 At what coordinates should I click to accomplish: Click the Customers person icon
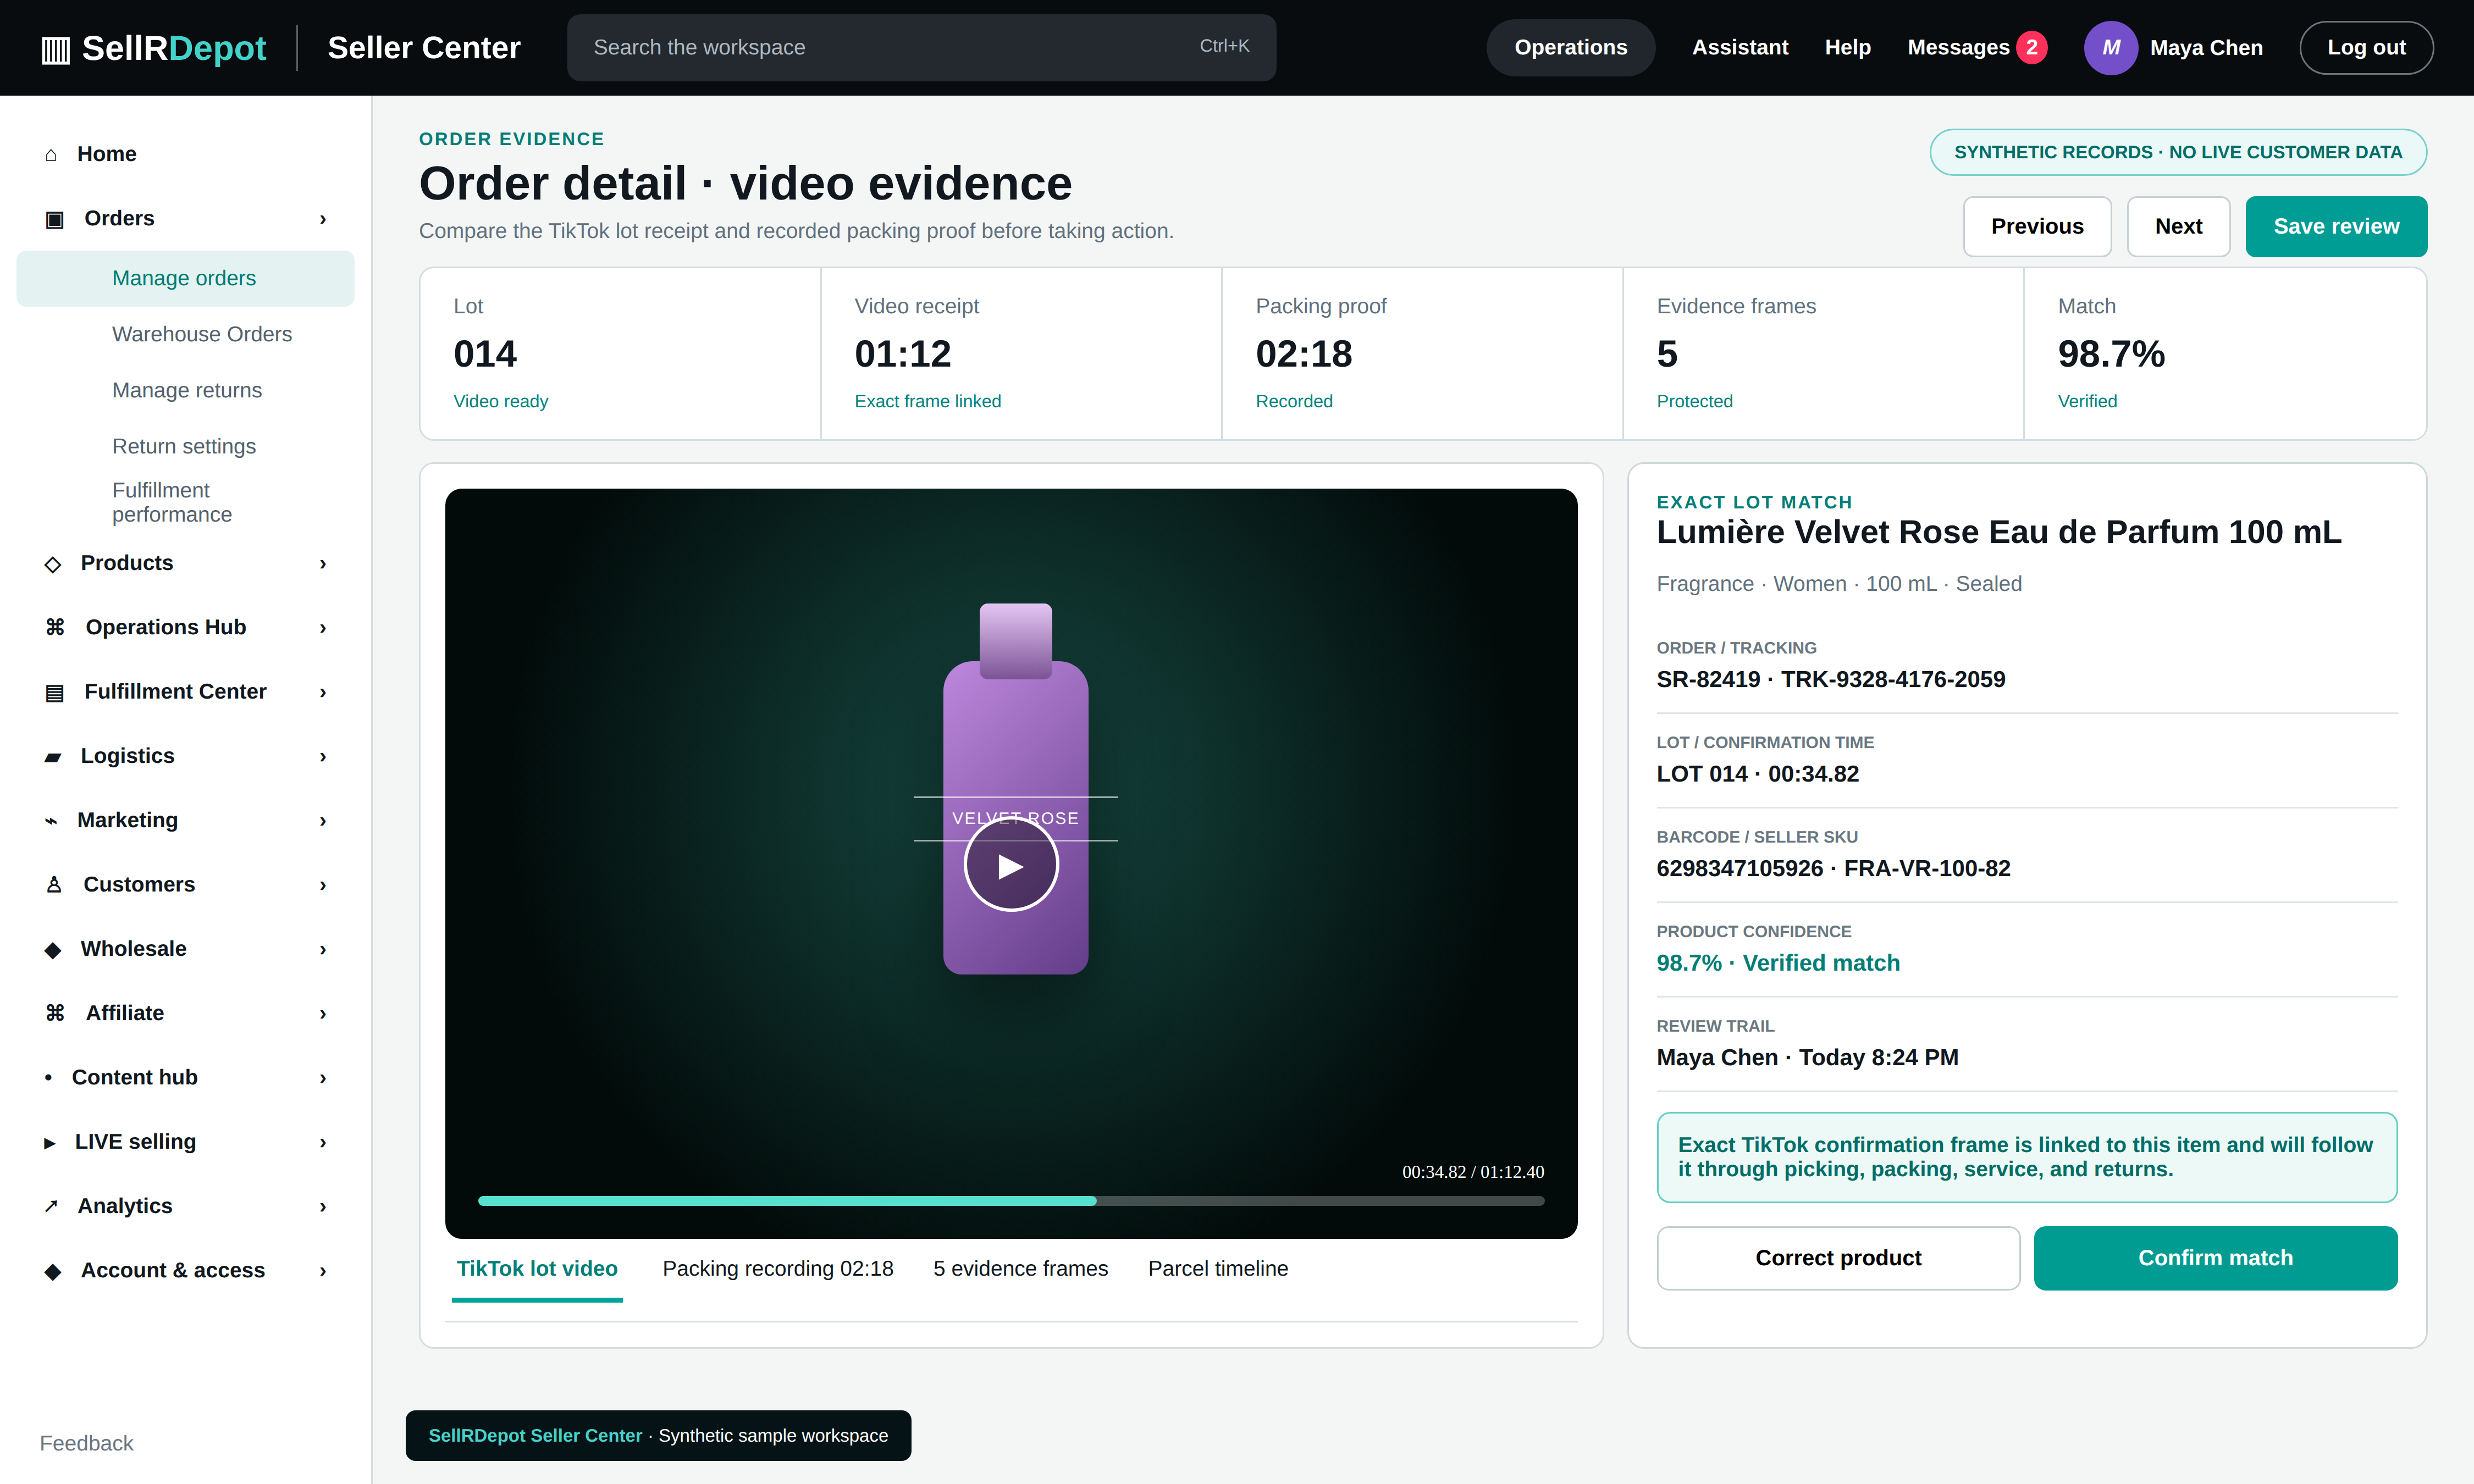pyautogui.click(x=54, y=885)
